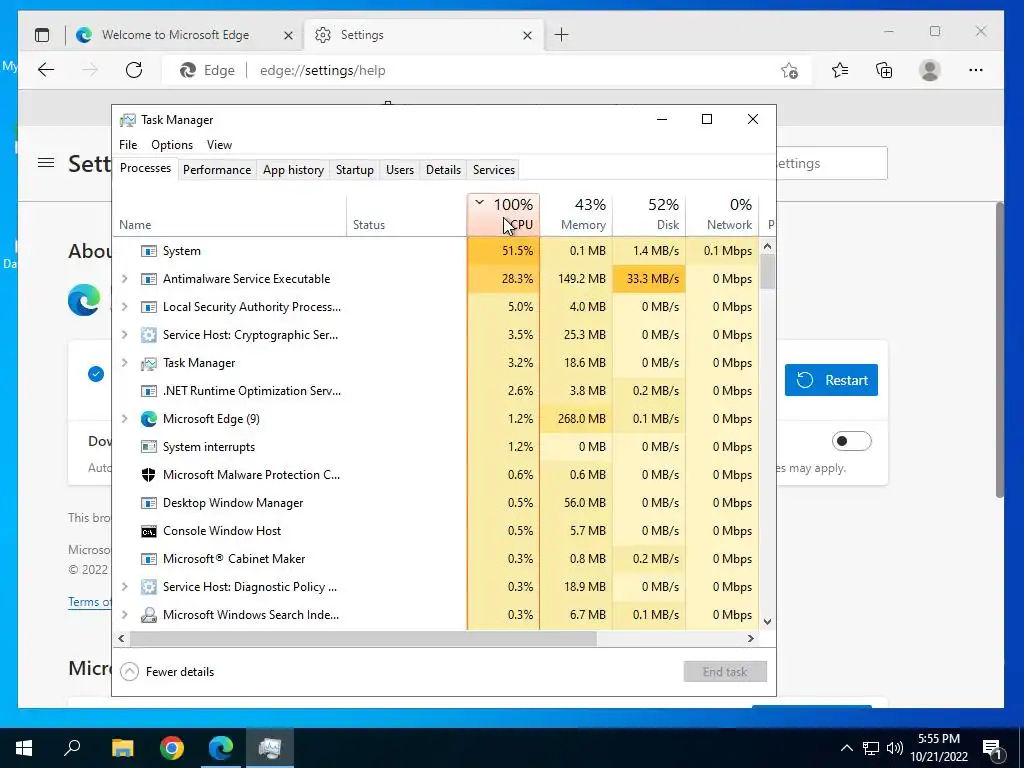Go back in Edge browser
Screen dimensions: 1024x768
[46, 70]
